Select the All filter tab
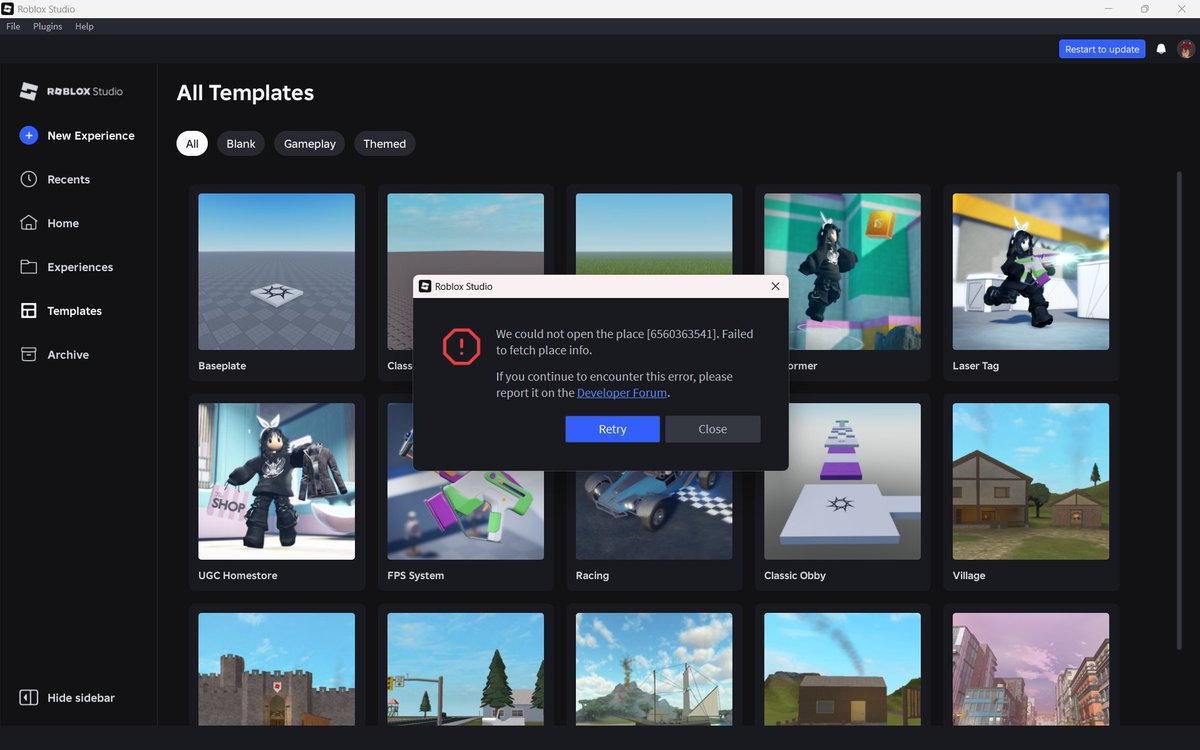Image resolution: width=1200 pixels, height=750 pixels. [x=192, y=144]
